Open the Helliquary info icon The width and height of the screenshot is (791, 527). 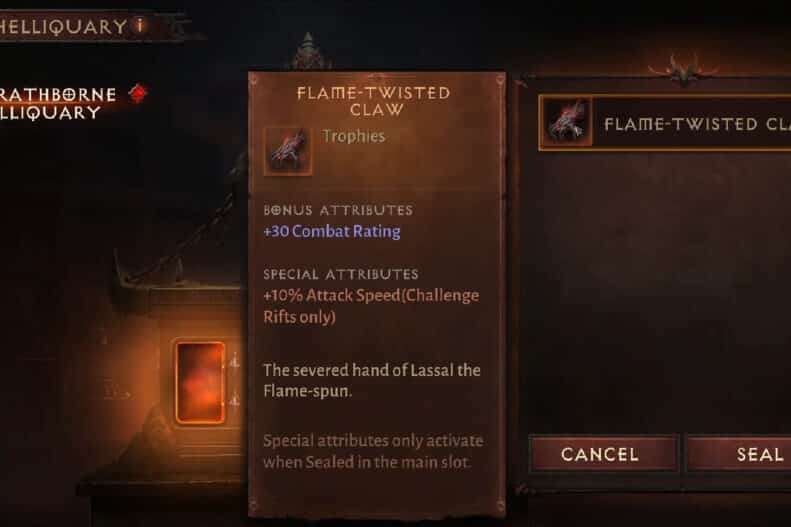pos(141,25)
